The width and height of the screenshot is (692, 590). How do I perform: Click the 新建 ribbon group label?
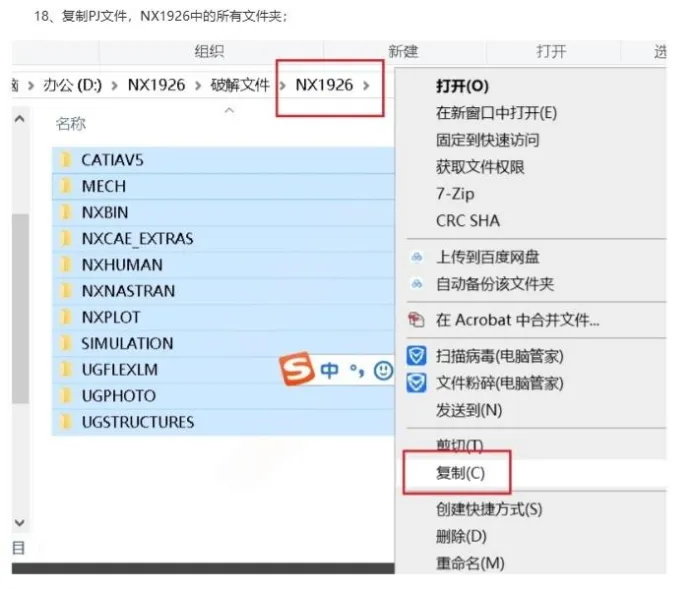click(x=403, y=51)
